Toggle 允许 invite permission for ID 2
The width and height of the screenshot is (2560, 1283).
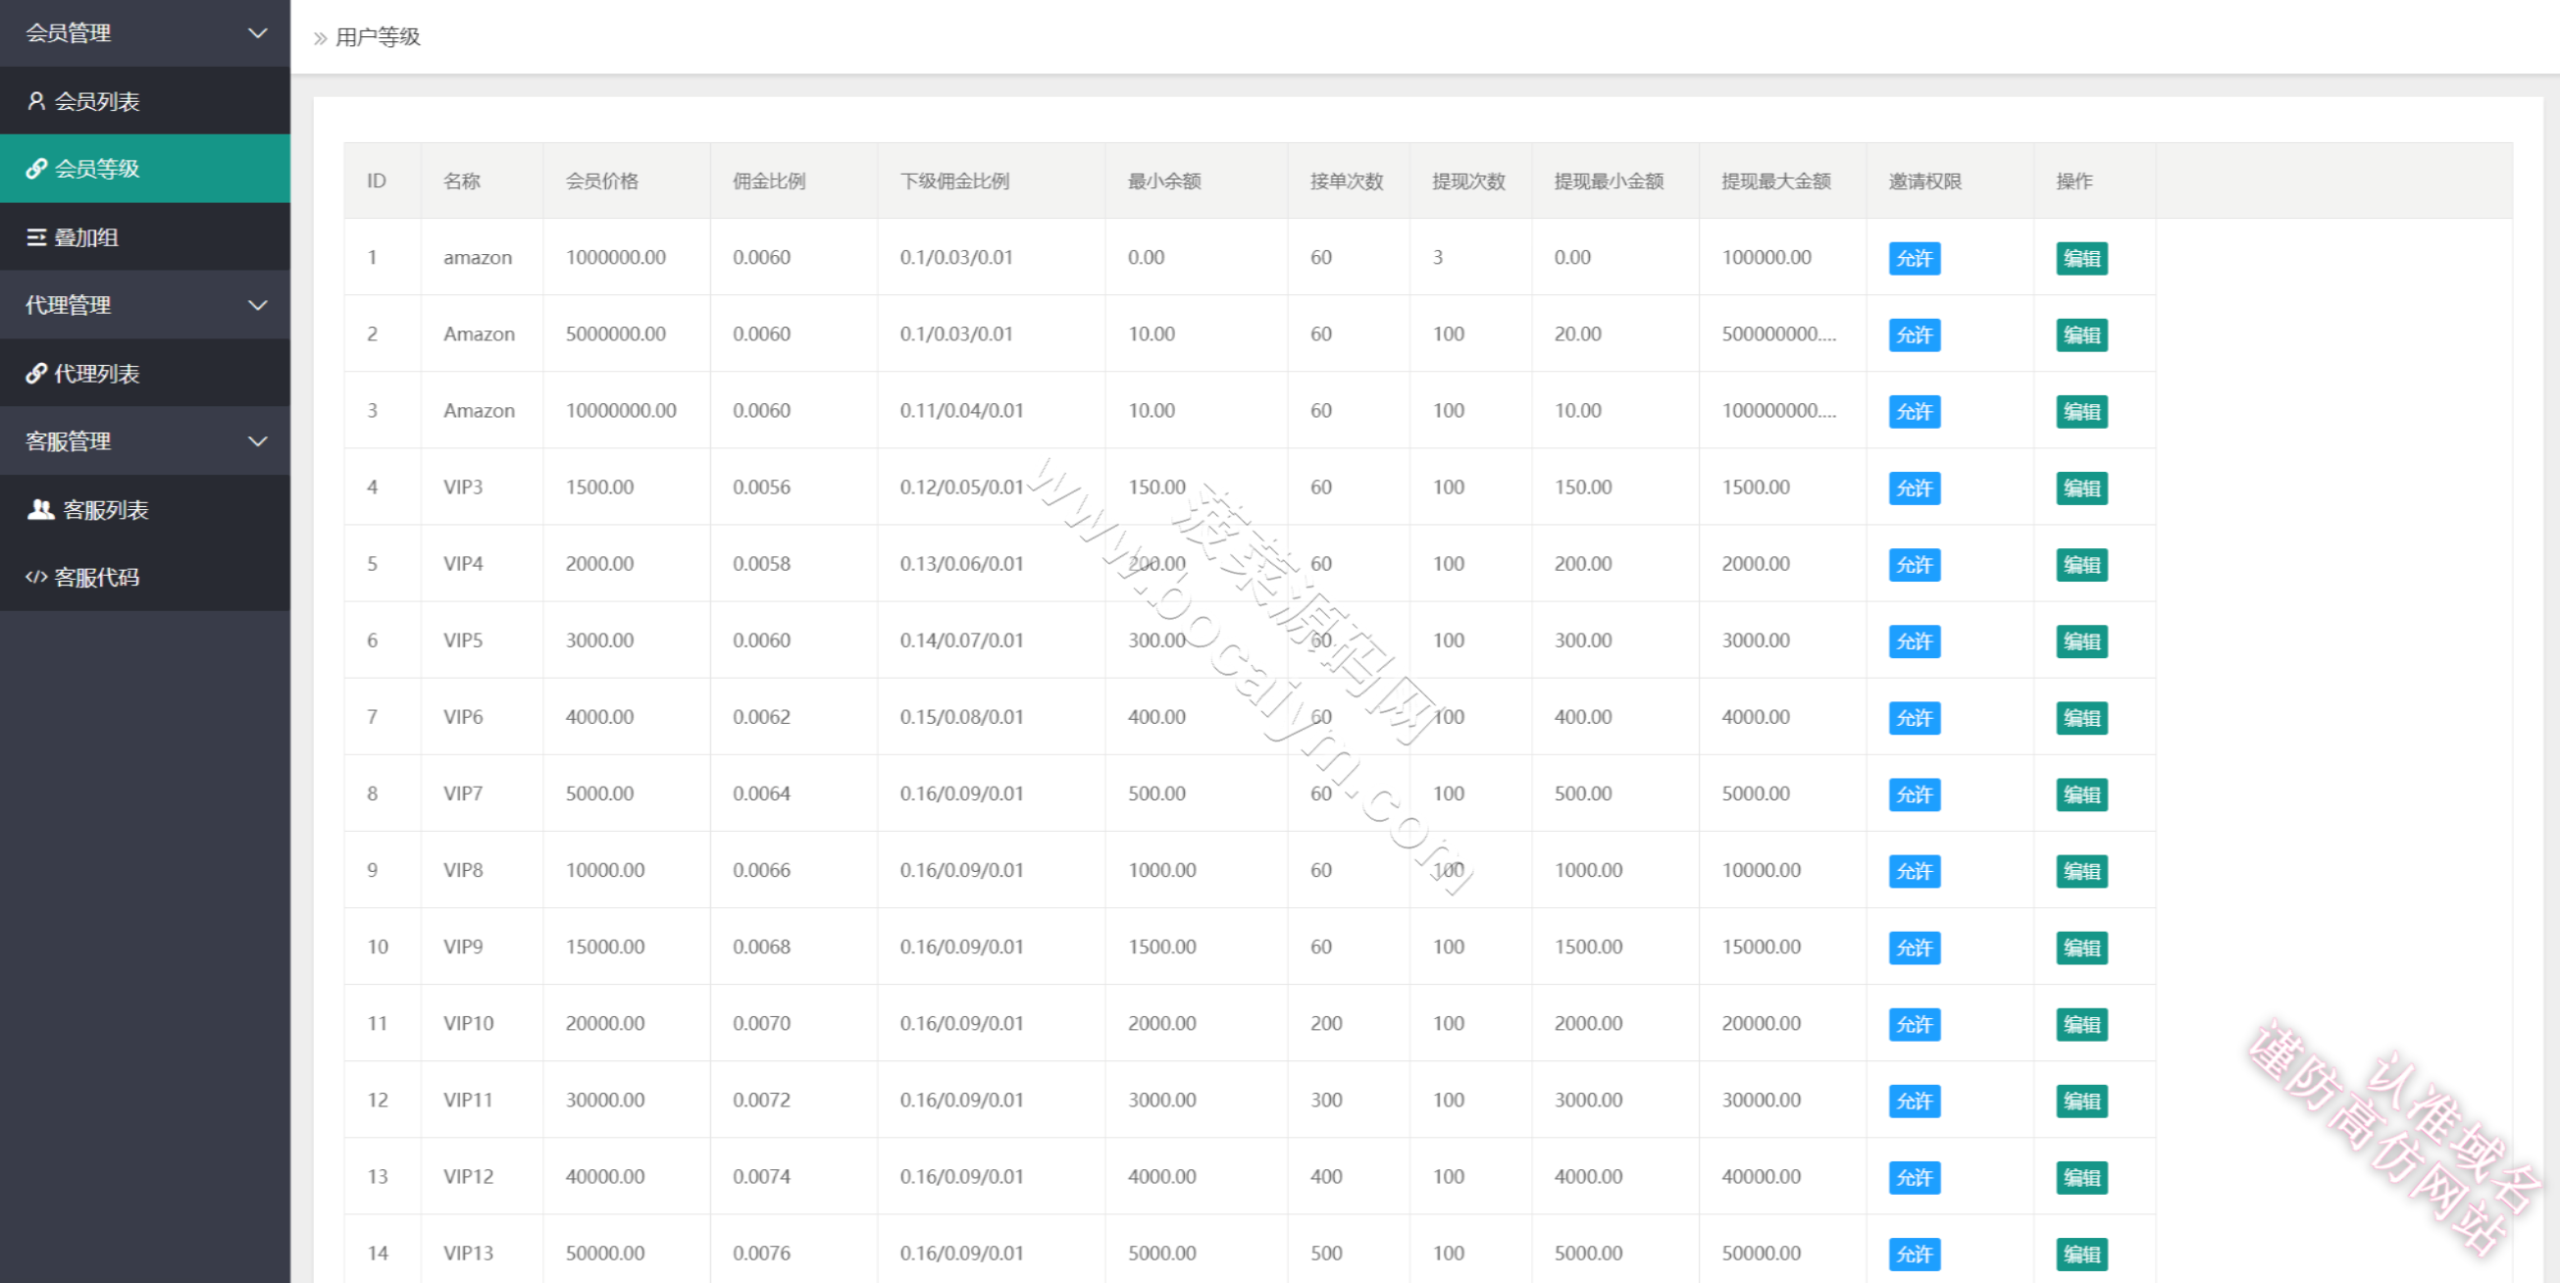tap(1914, 335)
